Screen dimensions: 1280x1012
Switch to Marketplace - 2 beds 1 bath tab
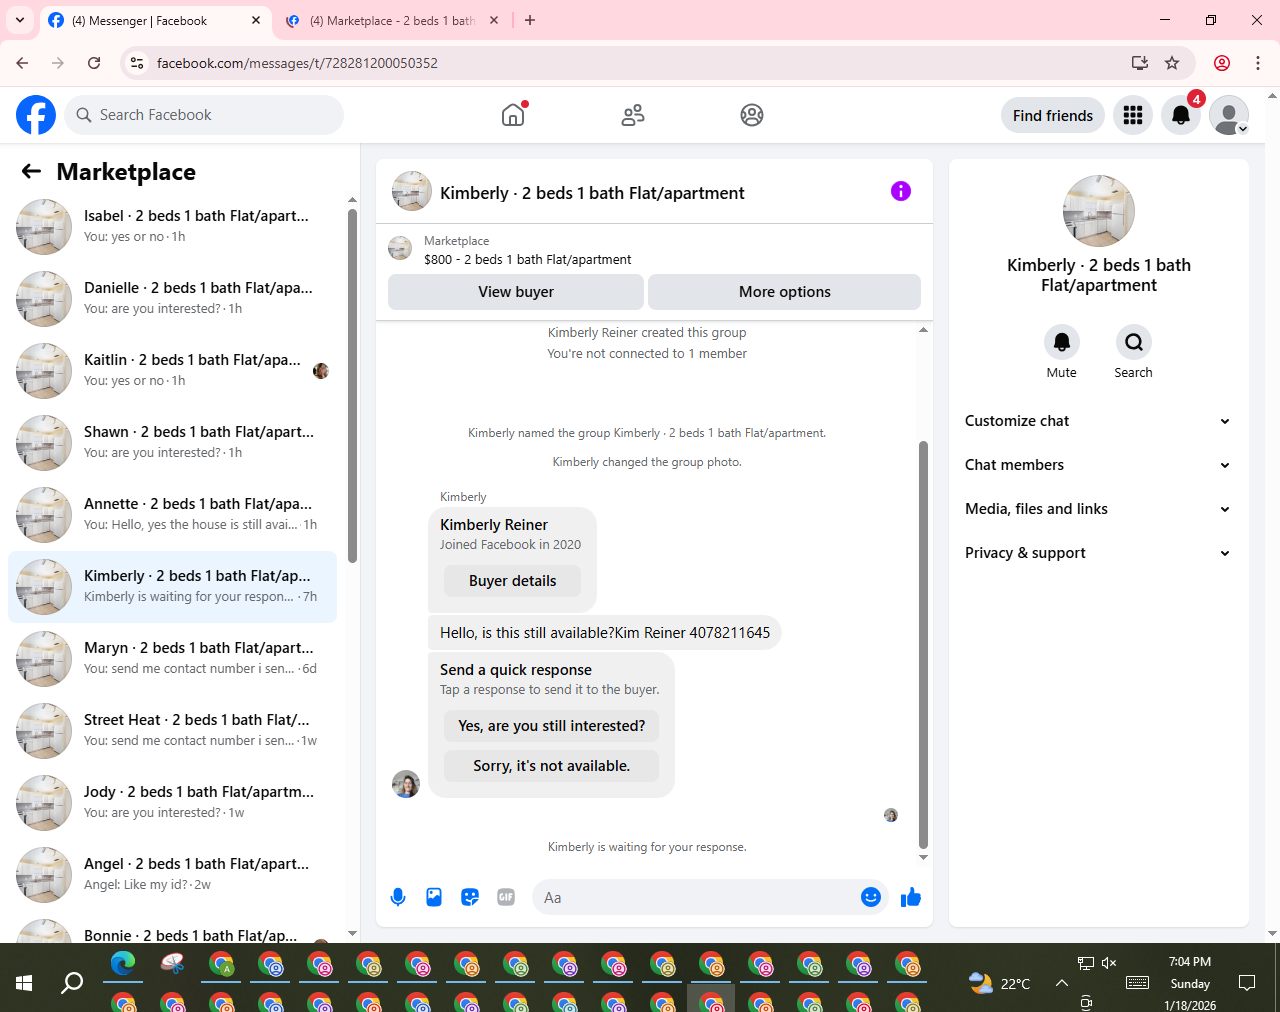(392, 21)
